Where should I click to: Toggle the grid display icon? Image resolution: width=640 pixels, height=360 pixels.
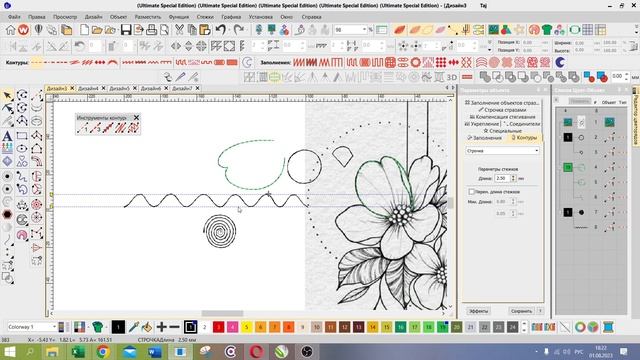pyautogui.click(x=587, y=30)
